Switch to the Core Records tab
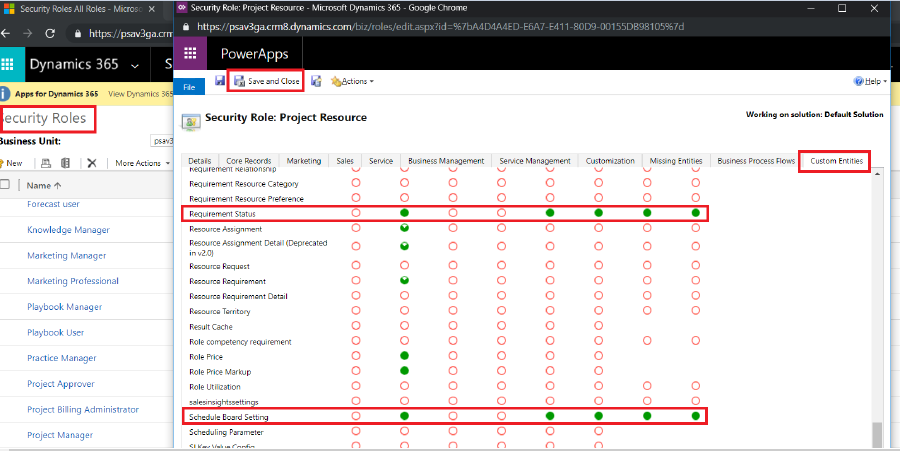Viewport: 900px width, 451px height. point(248,161)
